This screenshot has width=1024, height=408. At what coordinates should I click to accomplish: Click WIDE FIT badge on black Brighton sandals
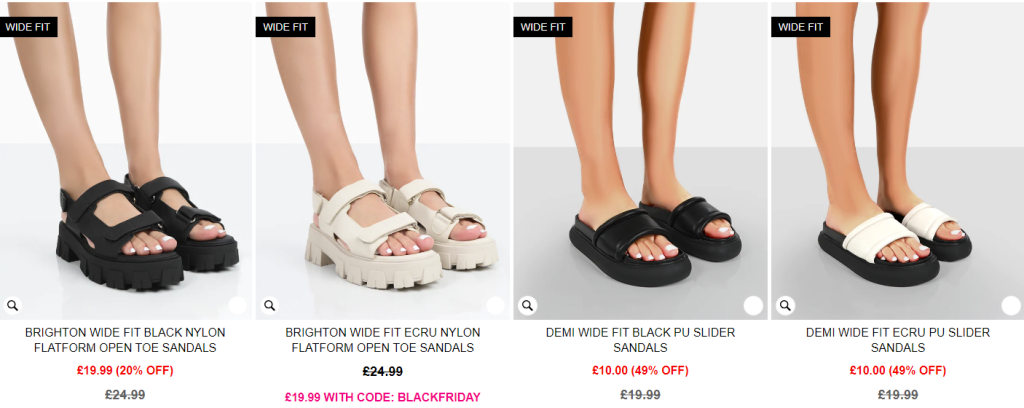28,27
